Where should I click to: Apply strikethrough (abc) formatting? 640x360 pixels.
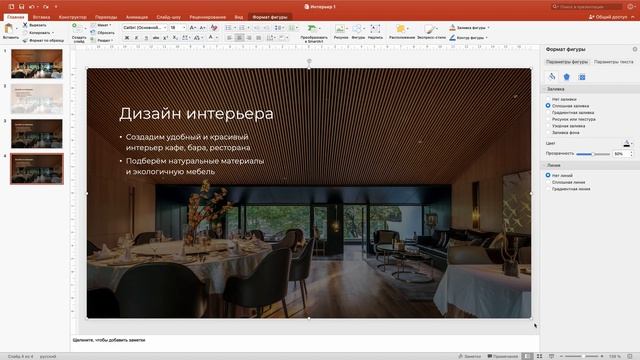156,38
